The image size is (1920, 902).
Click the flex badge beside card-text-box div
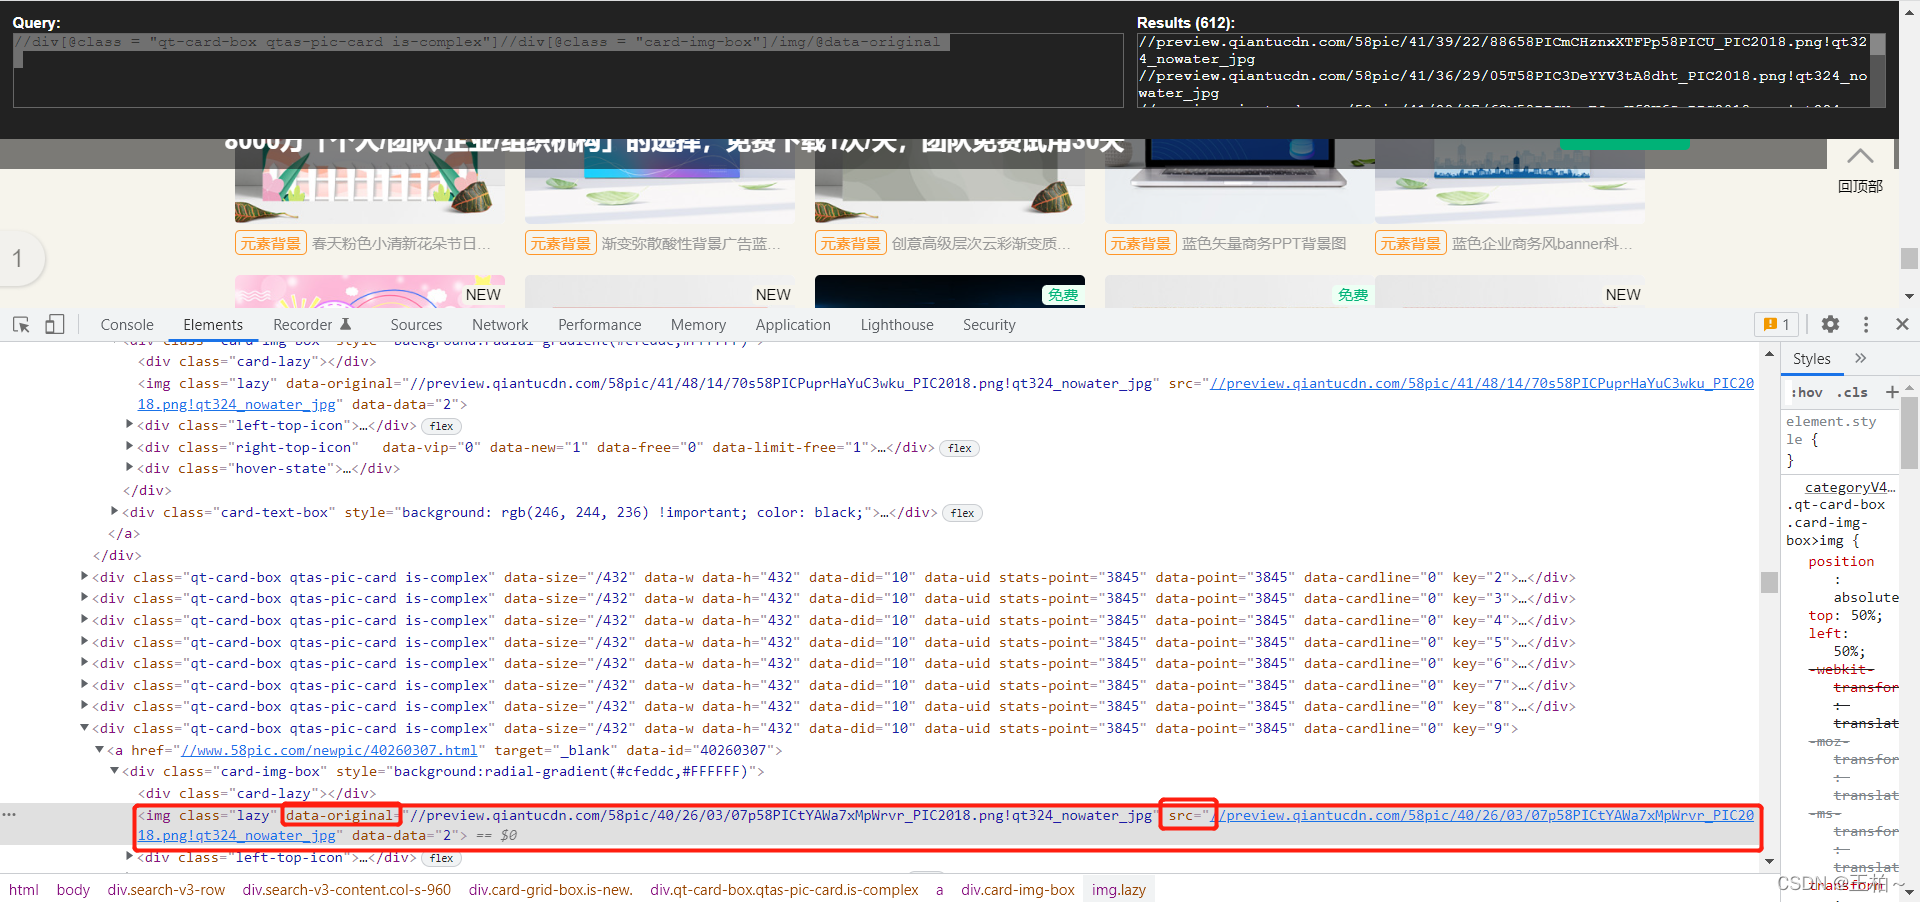963,513
